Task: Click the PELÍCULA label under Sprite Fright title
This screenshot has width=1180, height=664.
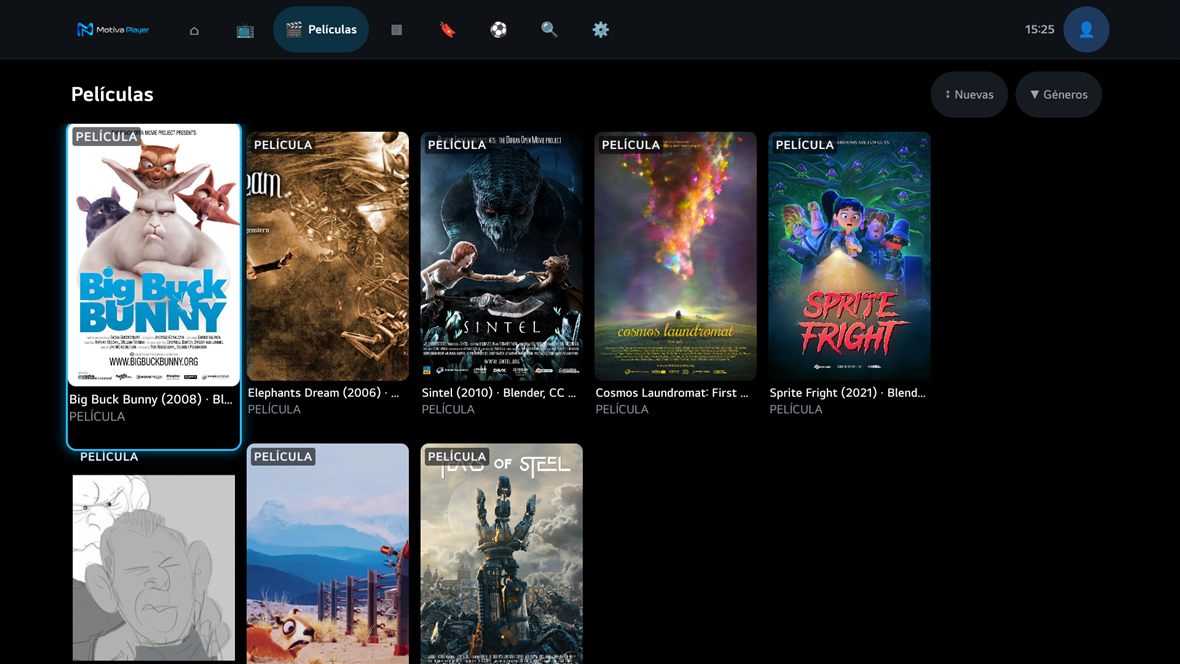Action: point(795,410)
